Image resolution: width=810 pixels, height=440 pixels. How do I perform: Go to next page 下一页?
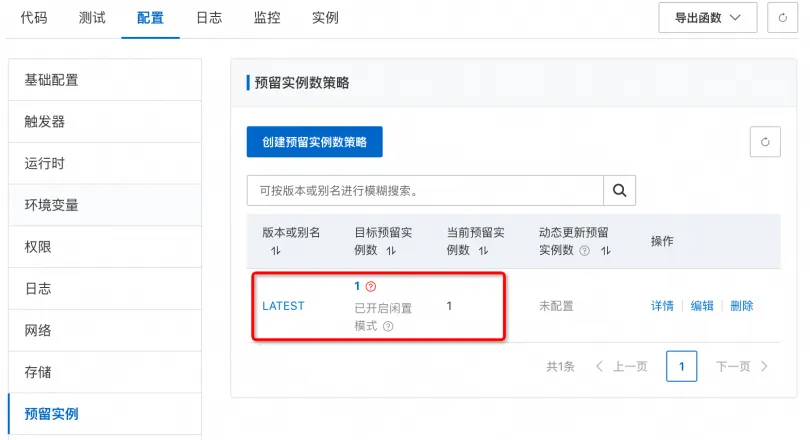(742, 367)
